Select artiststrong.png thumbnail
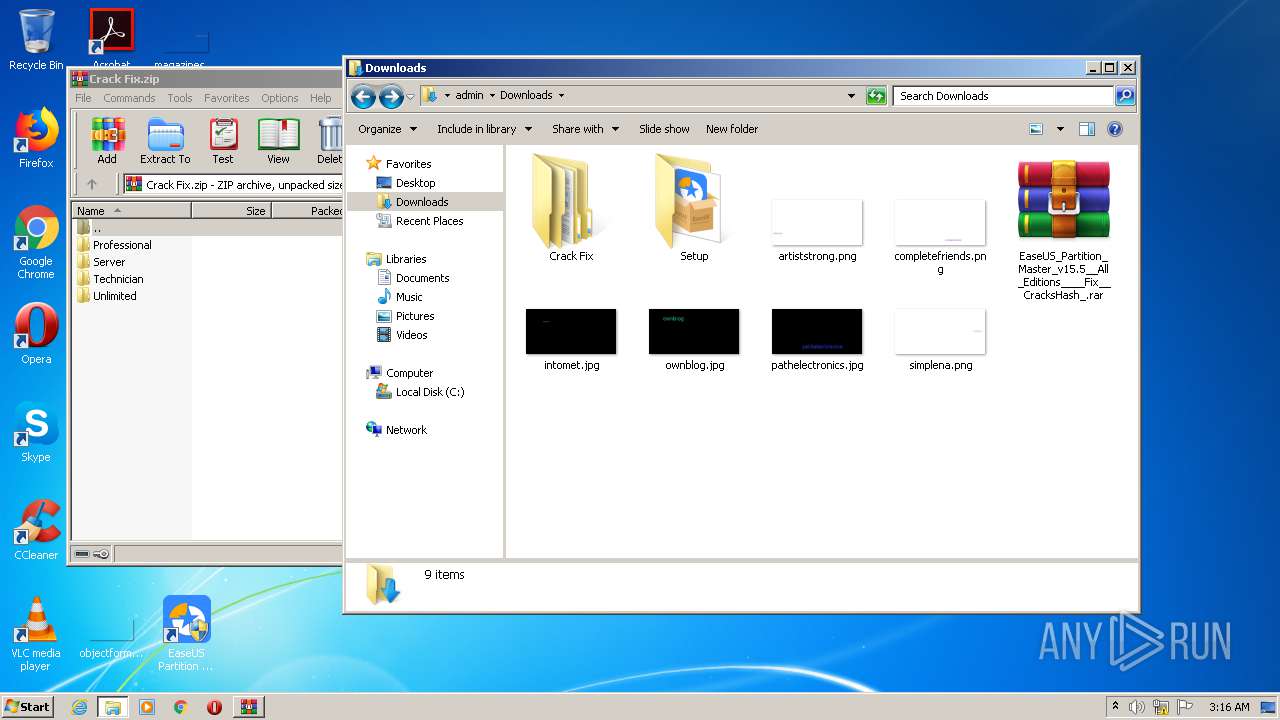 [x=817, y=230]
